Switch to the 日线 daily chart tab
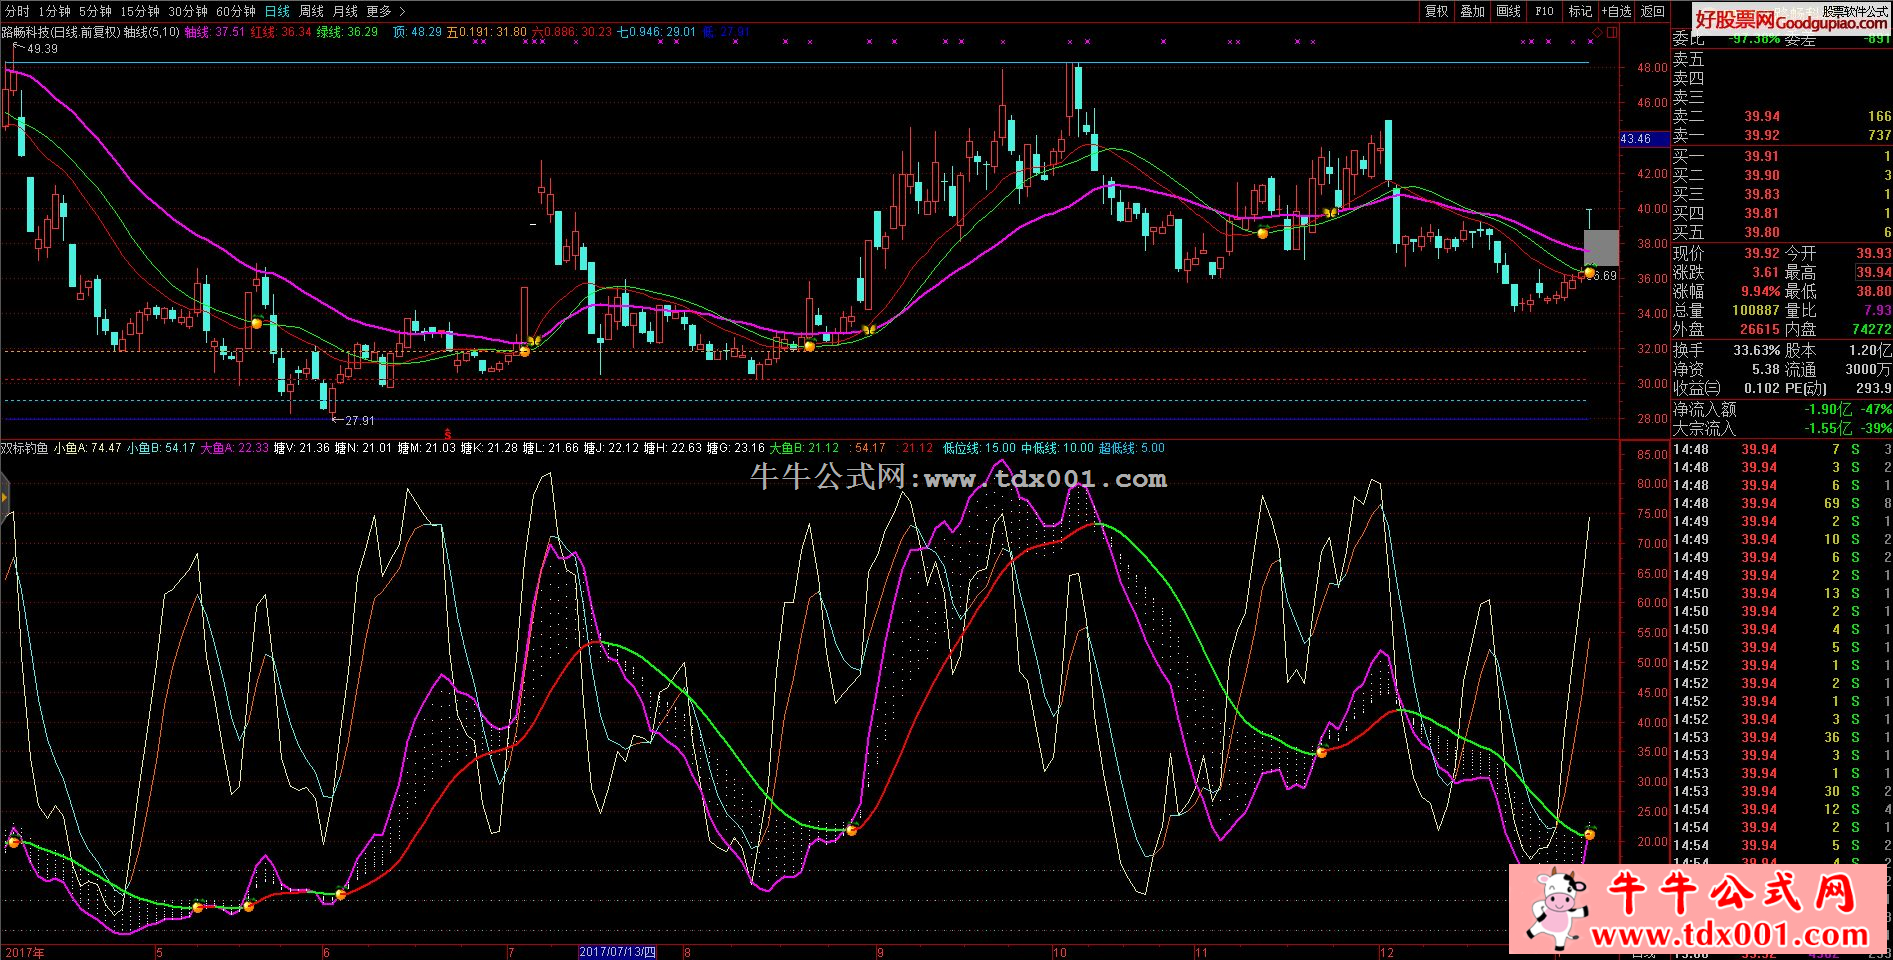 pyautogui.click(x=277, y=11)
